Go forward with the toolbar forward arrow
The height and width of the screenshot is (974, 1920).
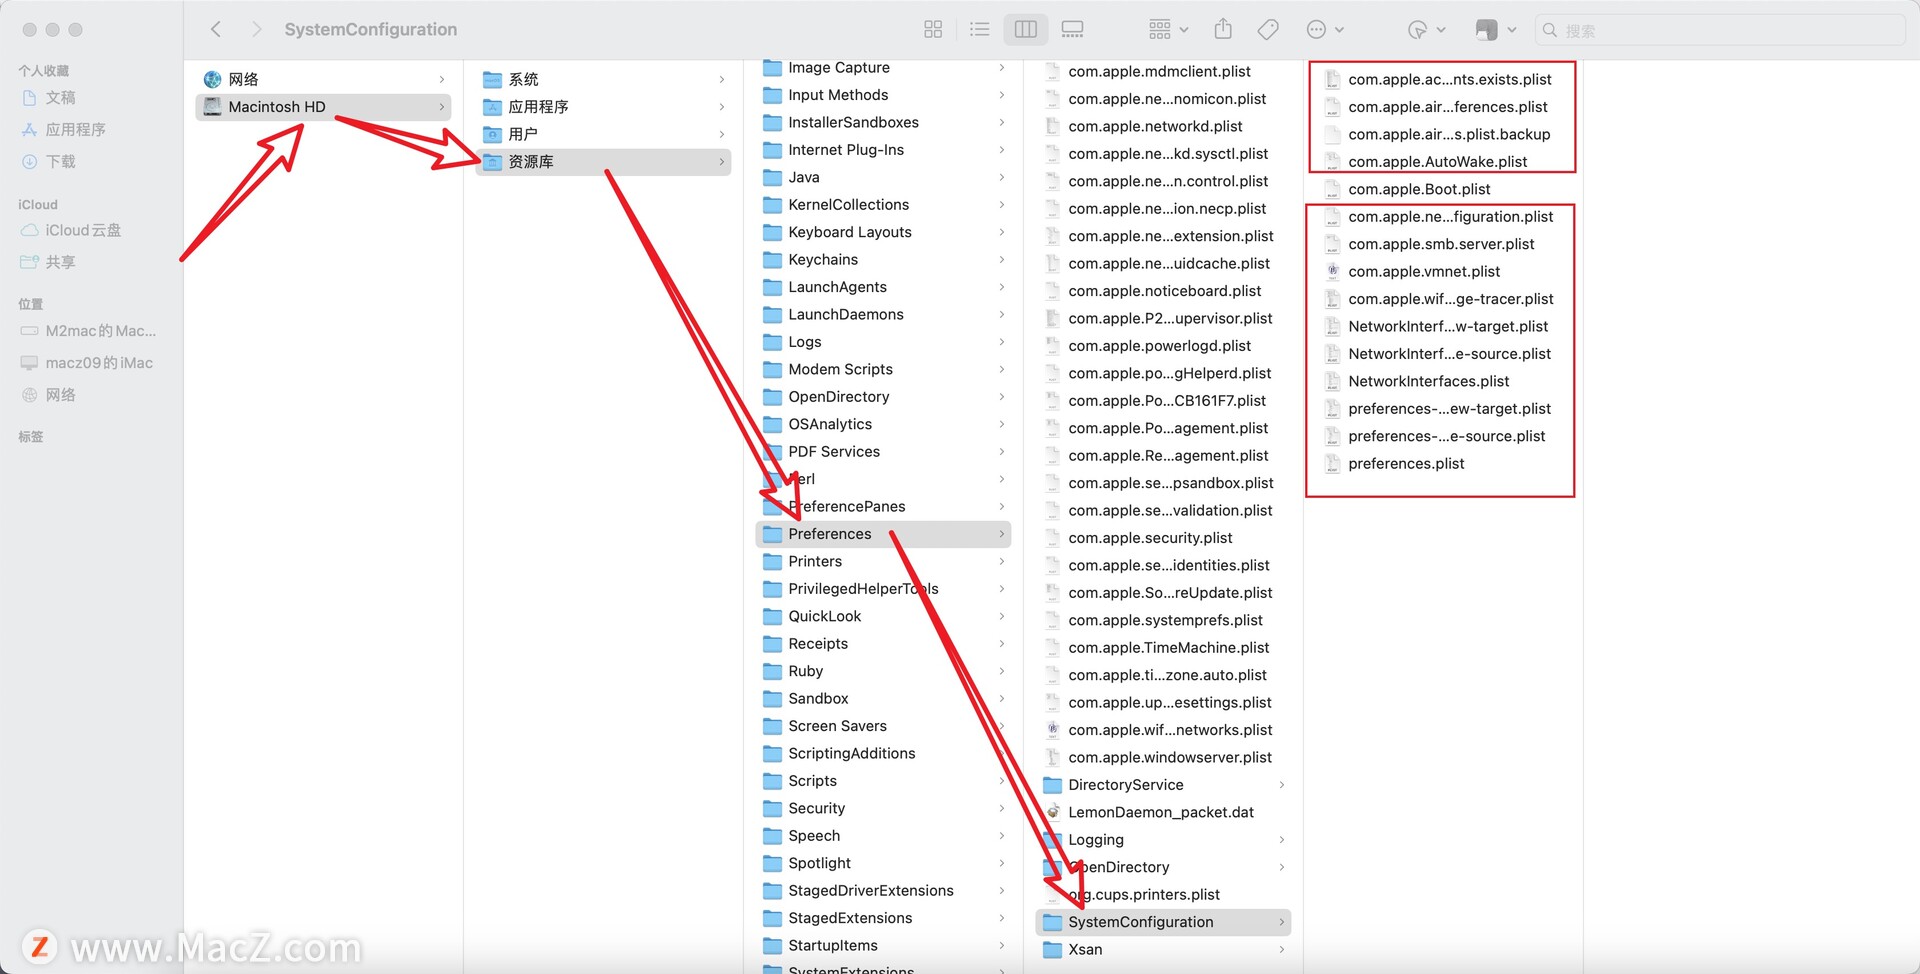[256, 30]
